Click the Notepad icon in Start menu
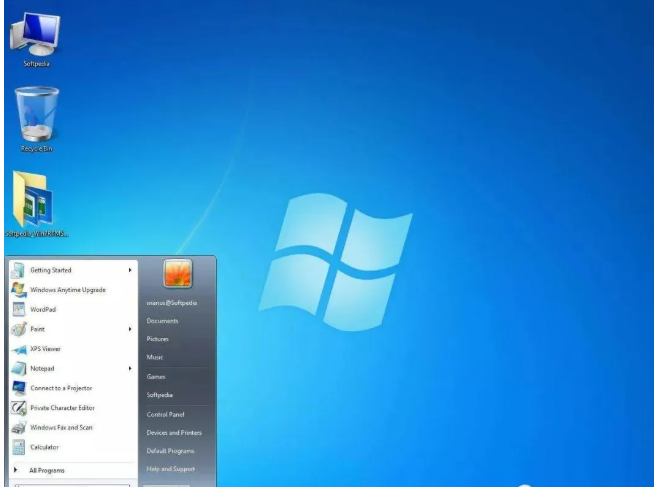654x487 pixels. (x=19, y=369)
